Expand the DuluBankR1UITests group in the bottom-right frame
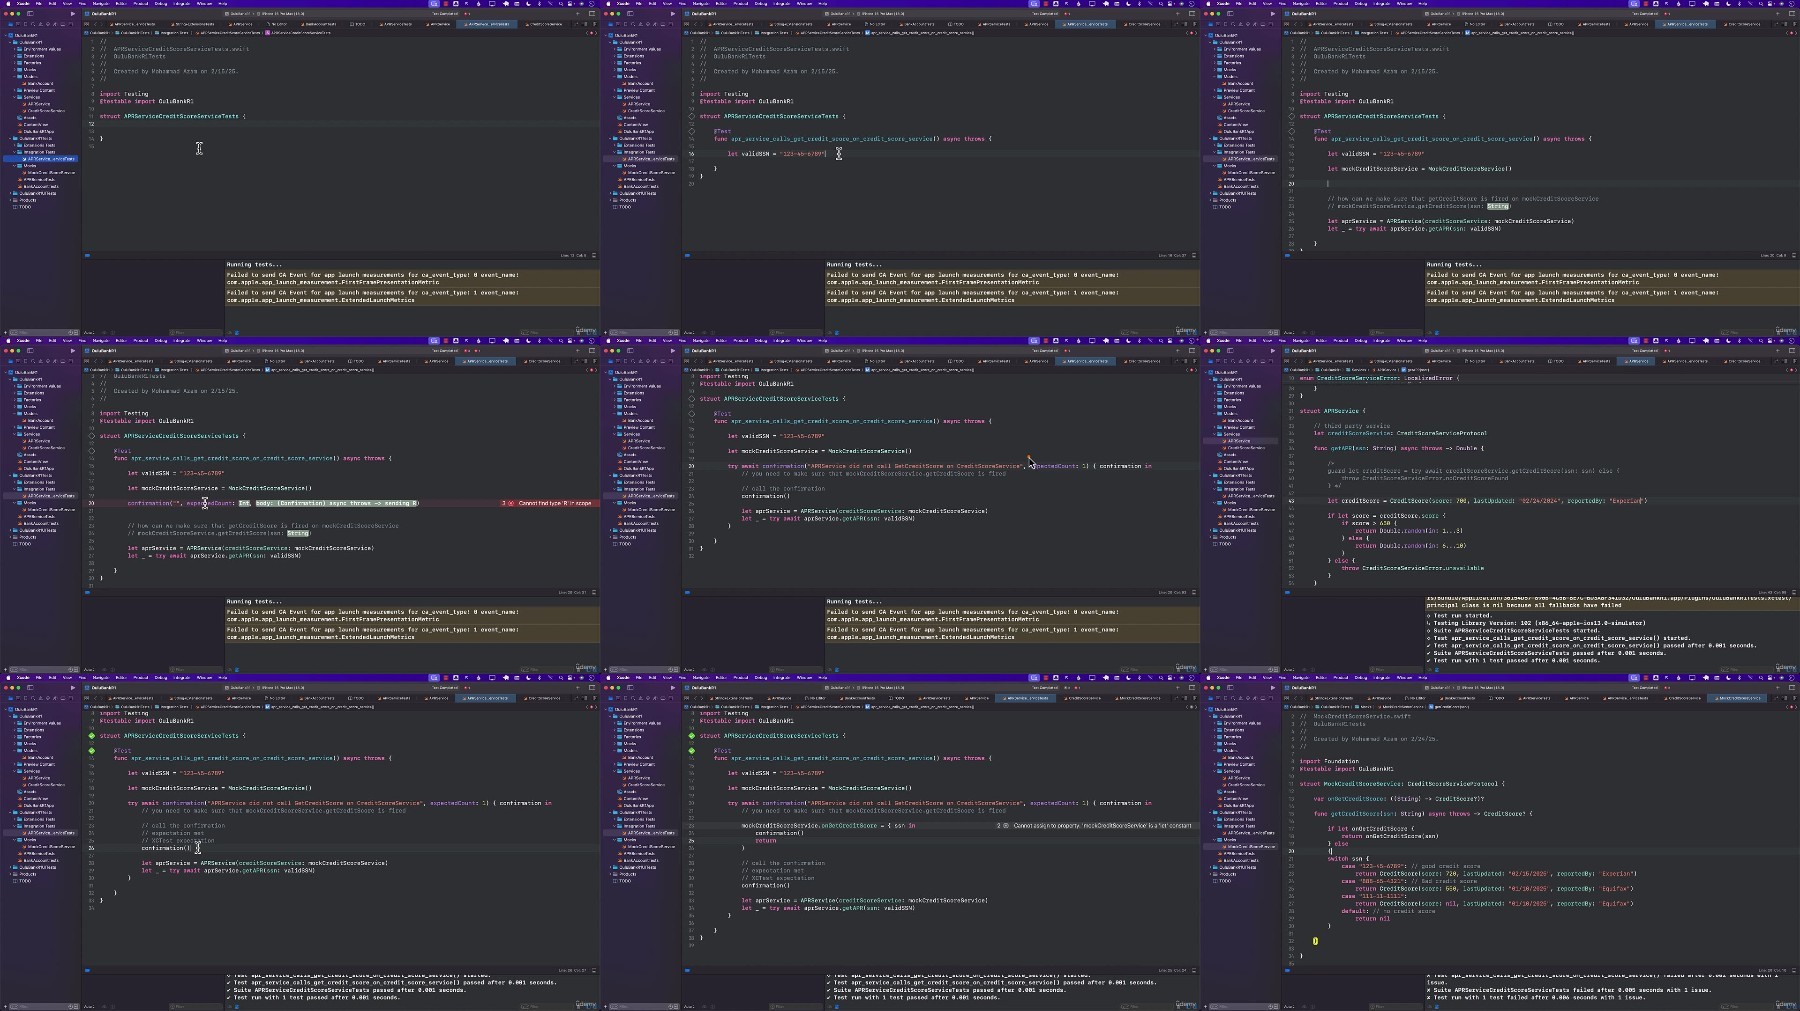The height and width of the screenshot is (1011, 1800). (1211, 867)
